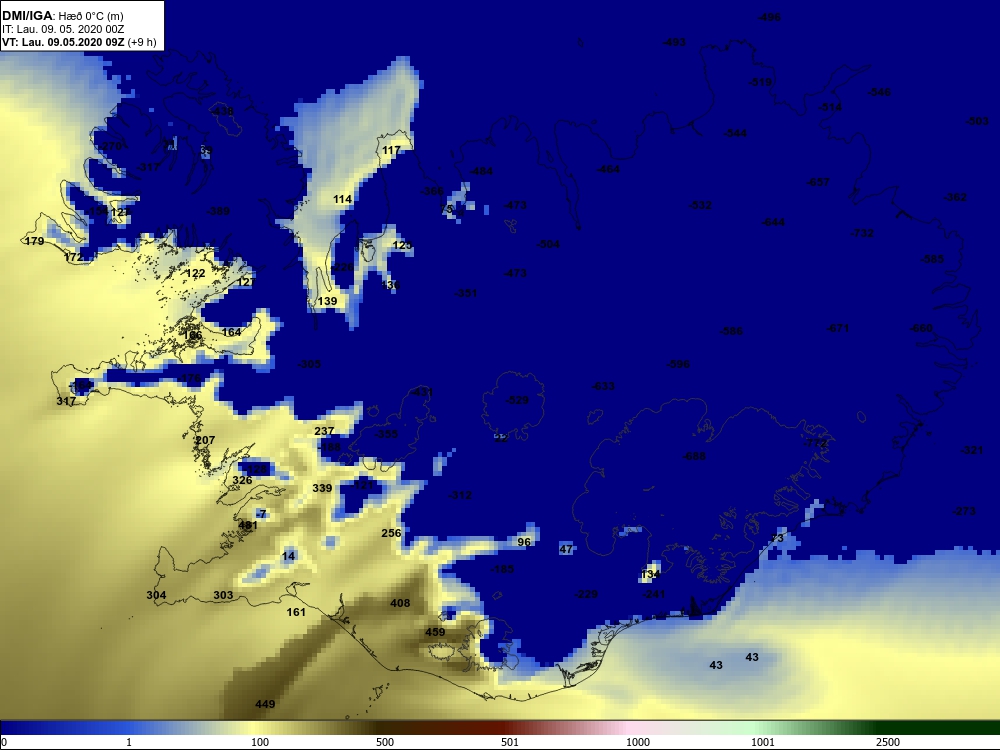The image size is (1000, 750).
Task: Click the negative value "-305"
Action: 309,364
